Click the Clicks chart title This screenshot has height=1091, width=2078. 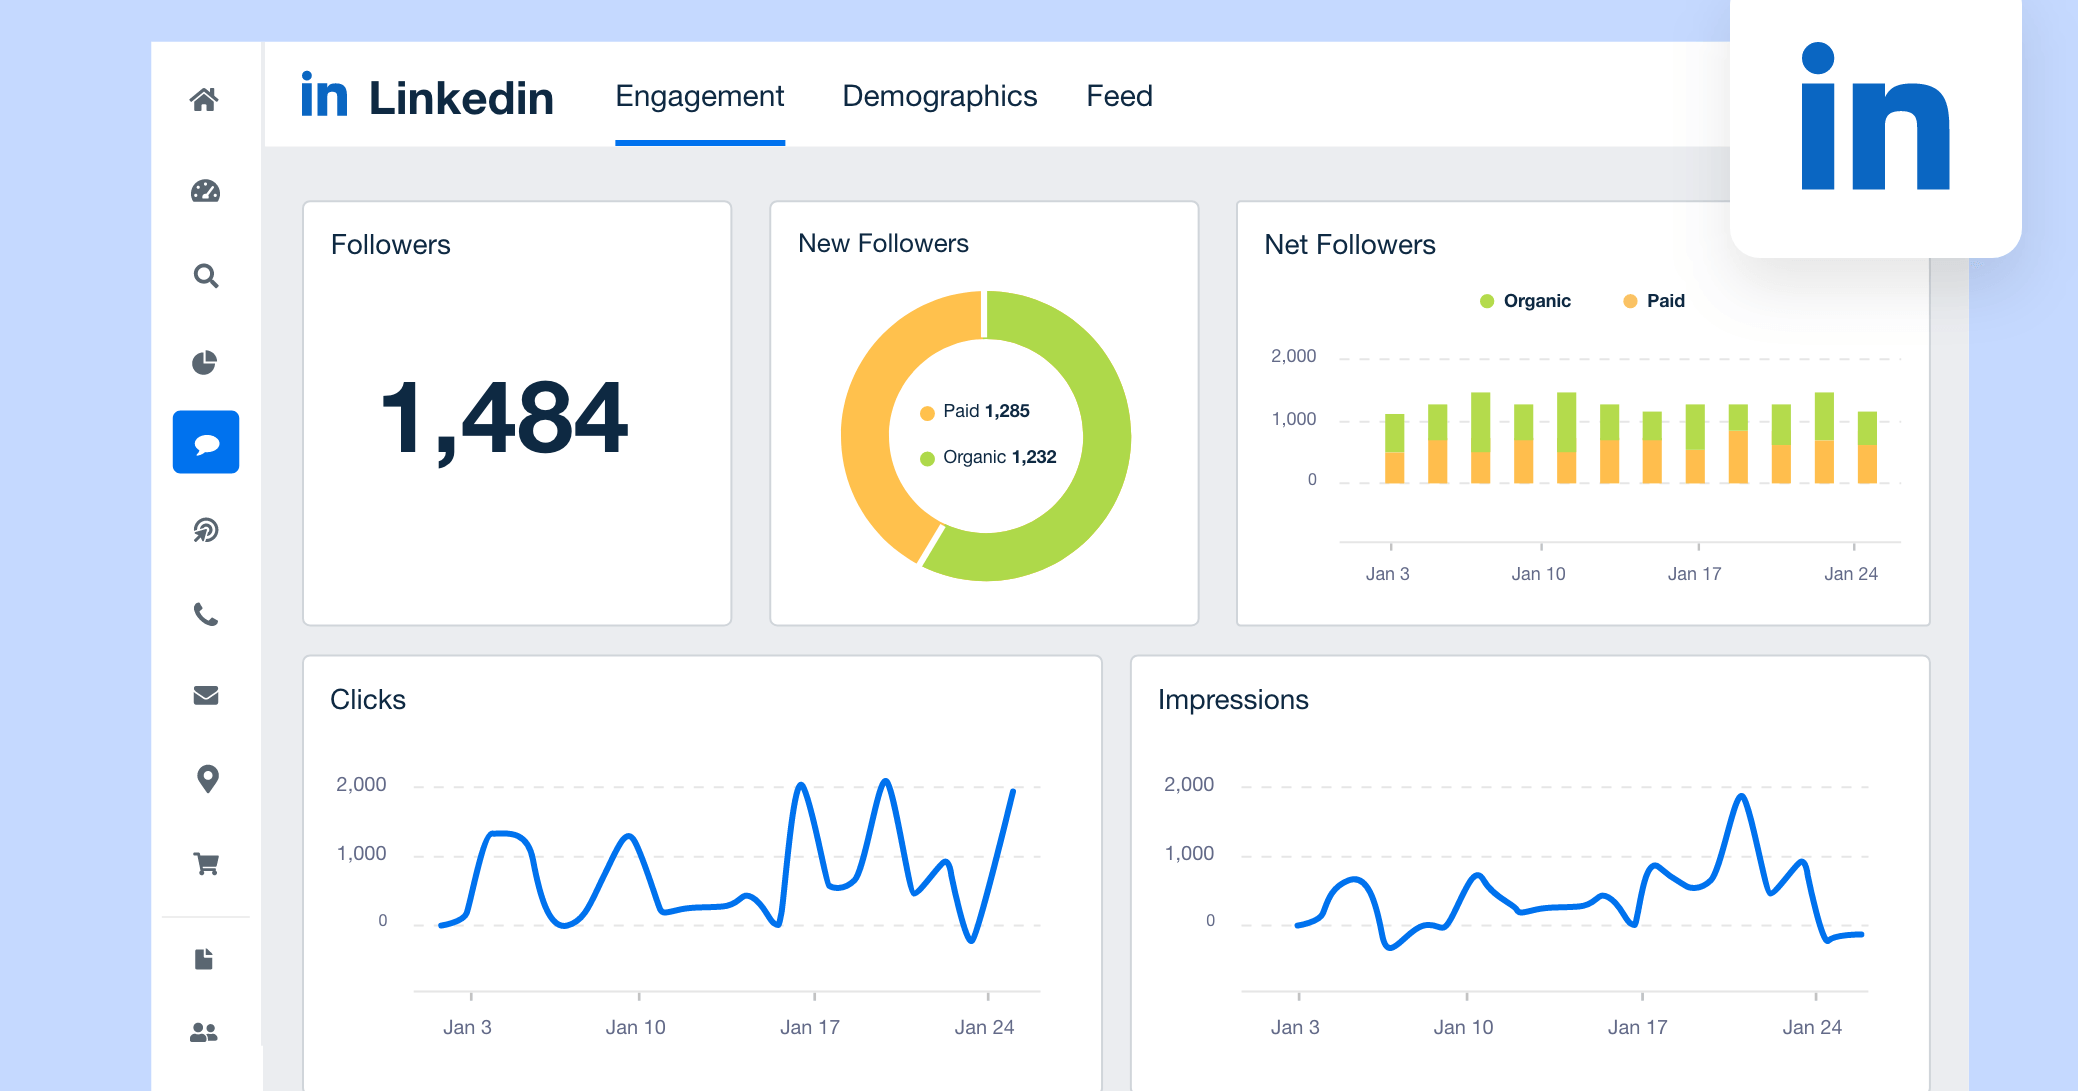[368, 700]
